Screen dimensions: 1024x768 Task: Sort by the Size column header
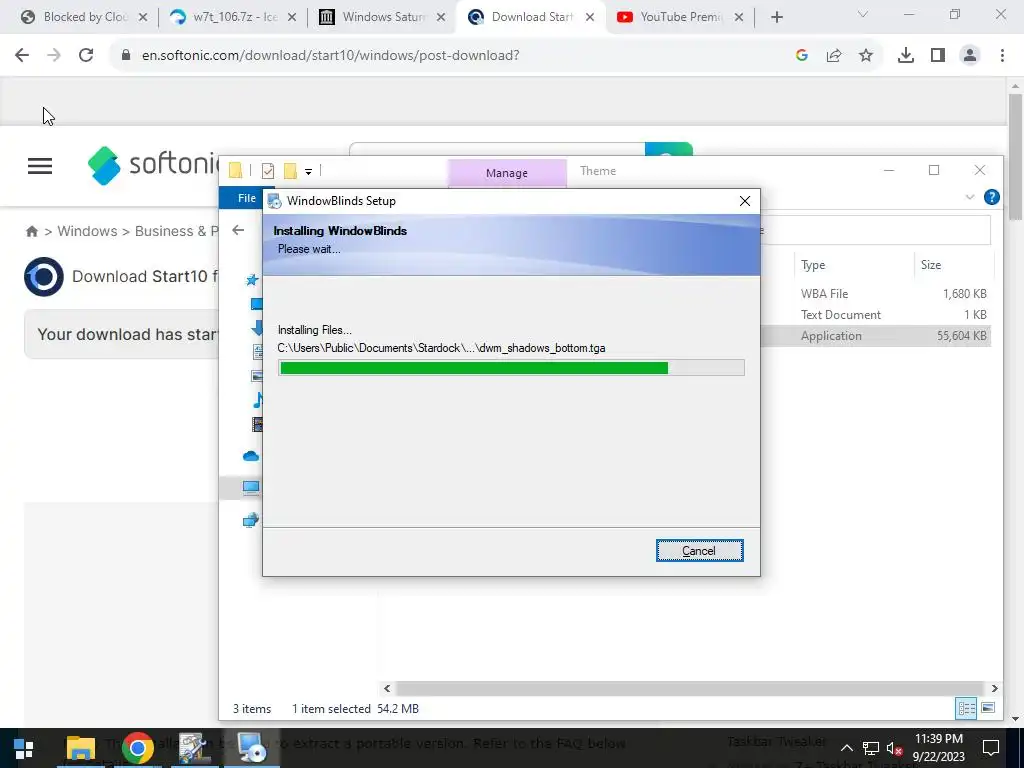click(x=931, y=264)
